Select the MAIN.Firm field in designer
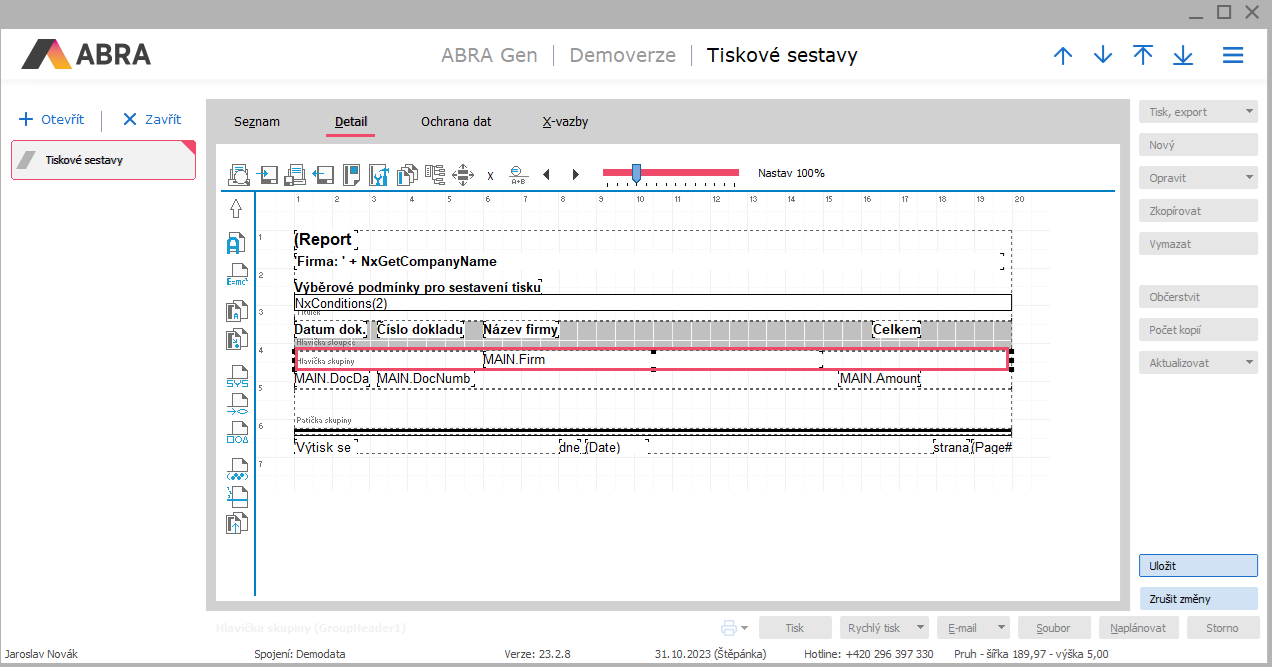1272x667 pixels. click(x=653, y=359)
